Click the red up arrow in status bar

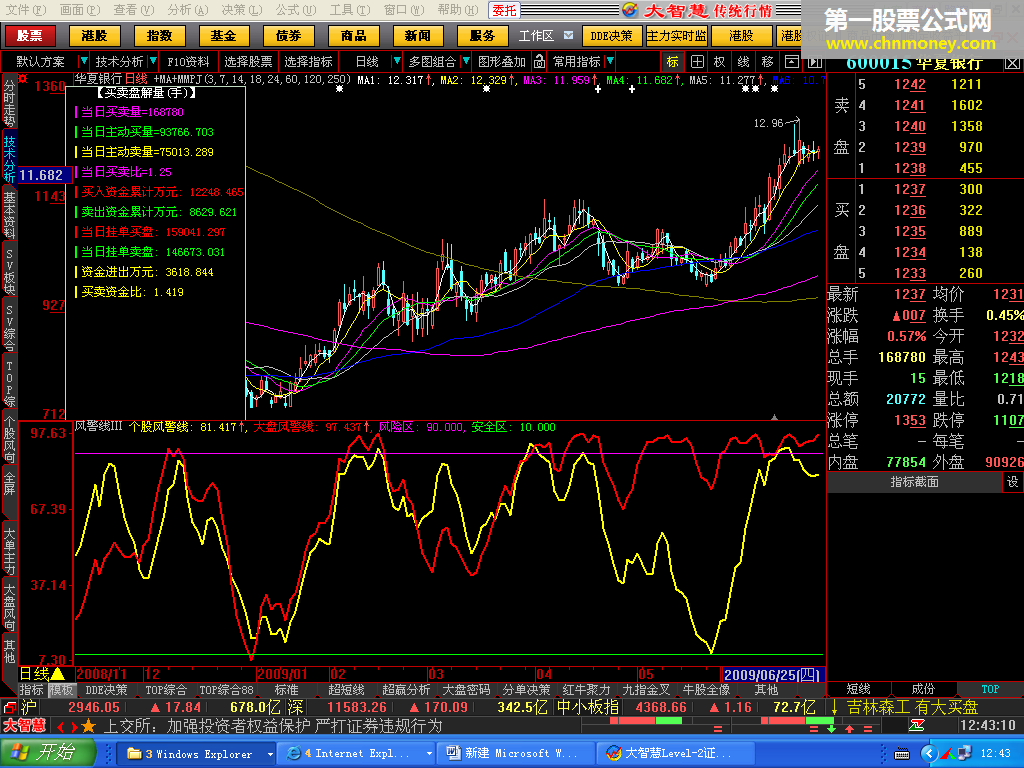click(x=849, y=728)
